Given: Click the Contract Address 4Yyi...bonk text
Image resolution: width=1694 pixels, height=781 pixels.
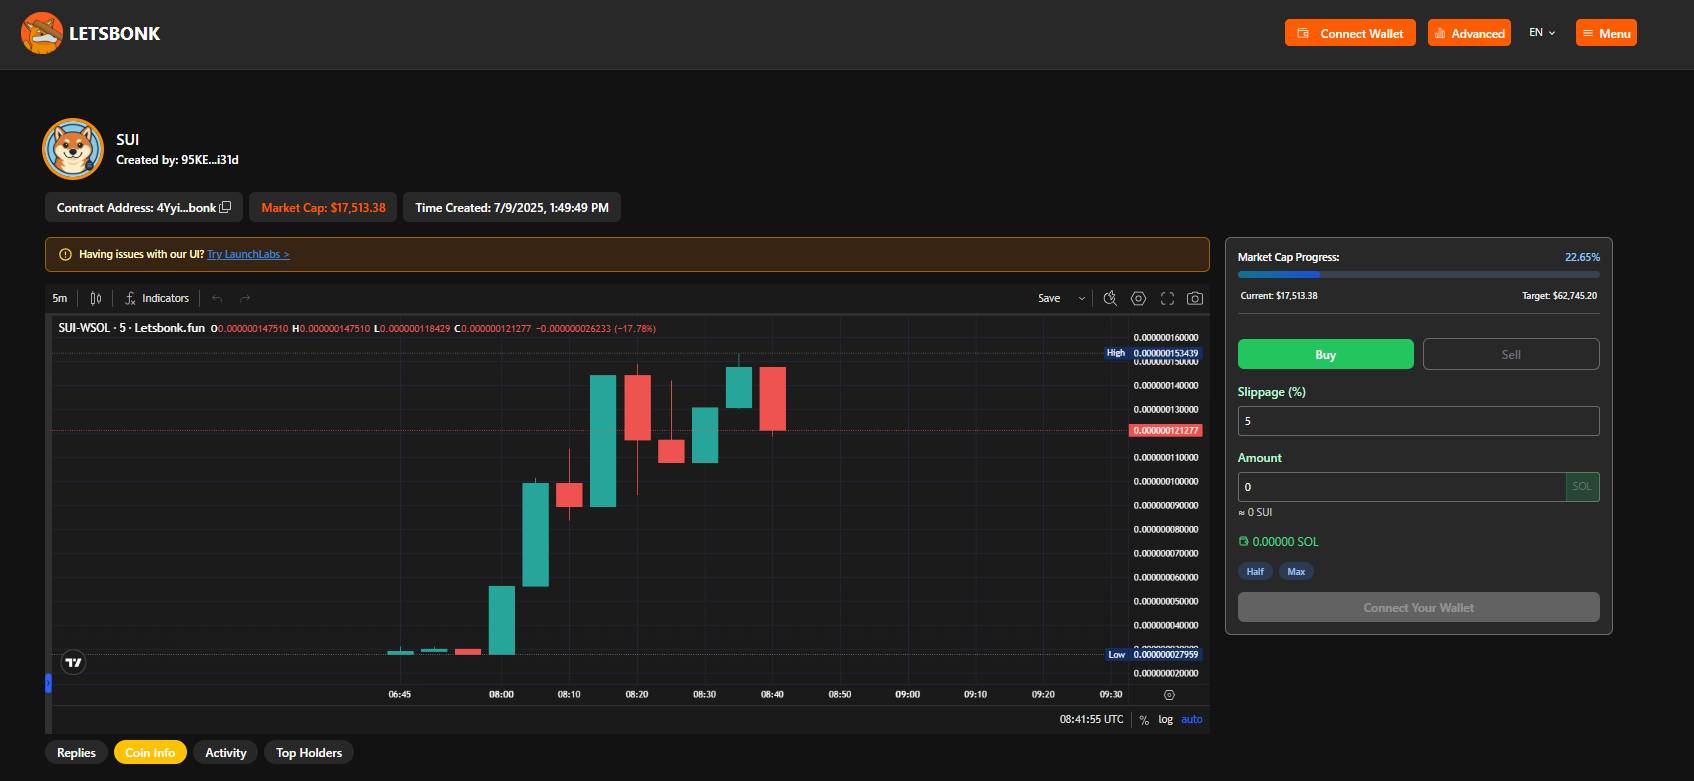Looking at the screenshot, I should tap(136, 207).
